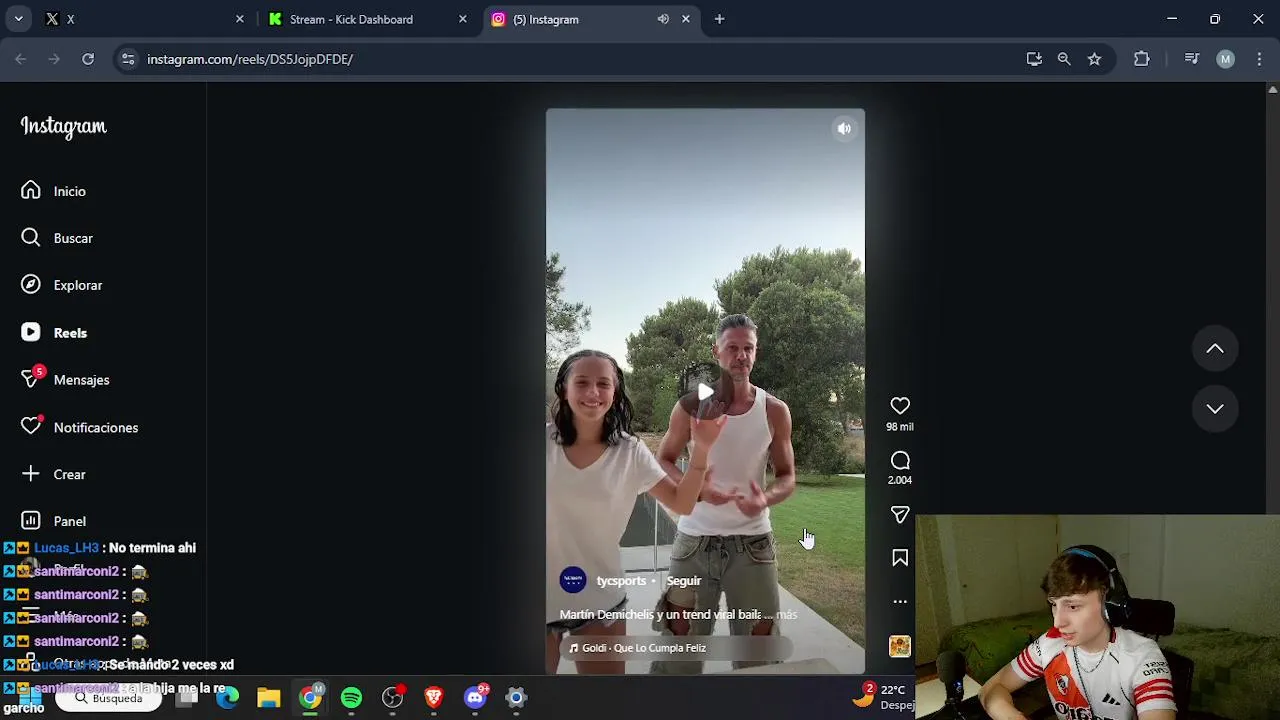Go to the next reel
The image size is (1280, 720).
pyautogui.click(x=1215, y=408)
